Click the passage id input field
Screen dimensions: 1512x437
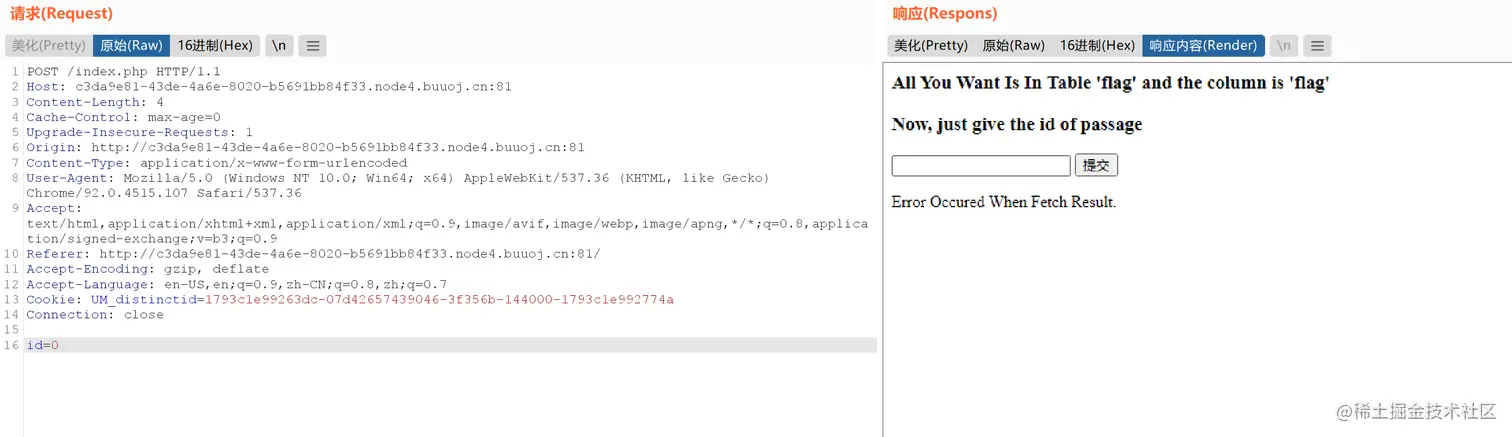coord(981,165)
